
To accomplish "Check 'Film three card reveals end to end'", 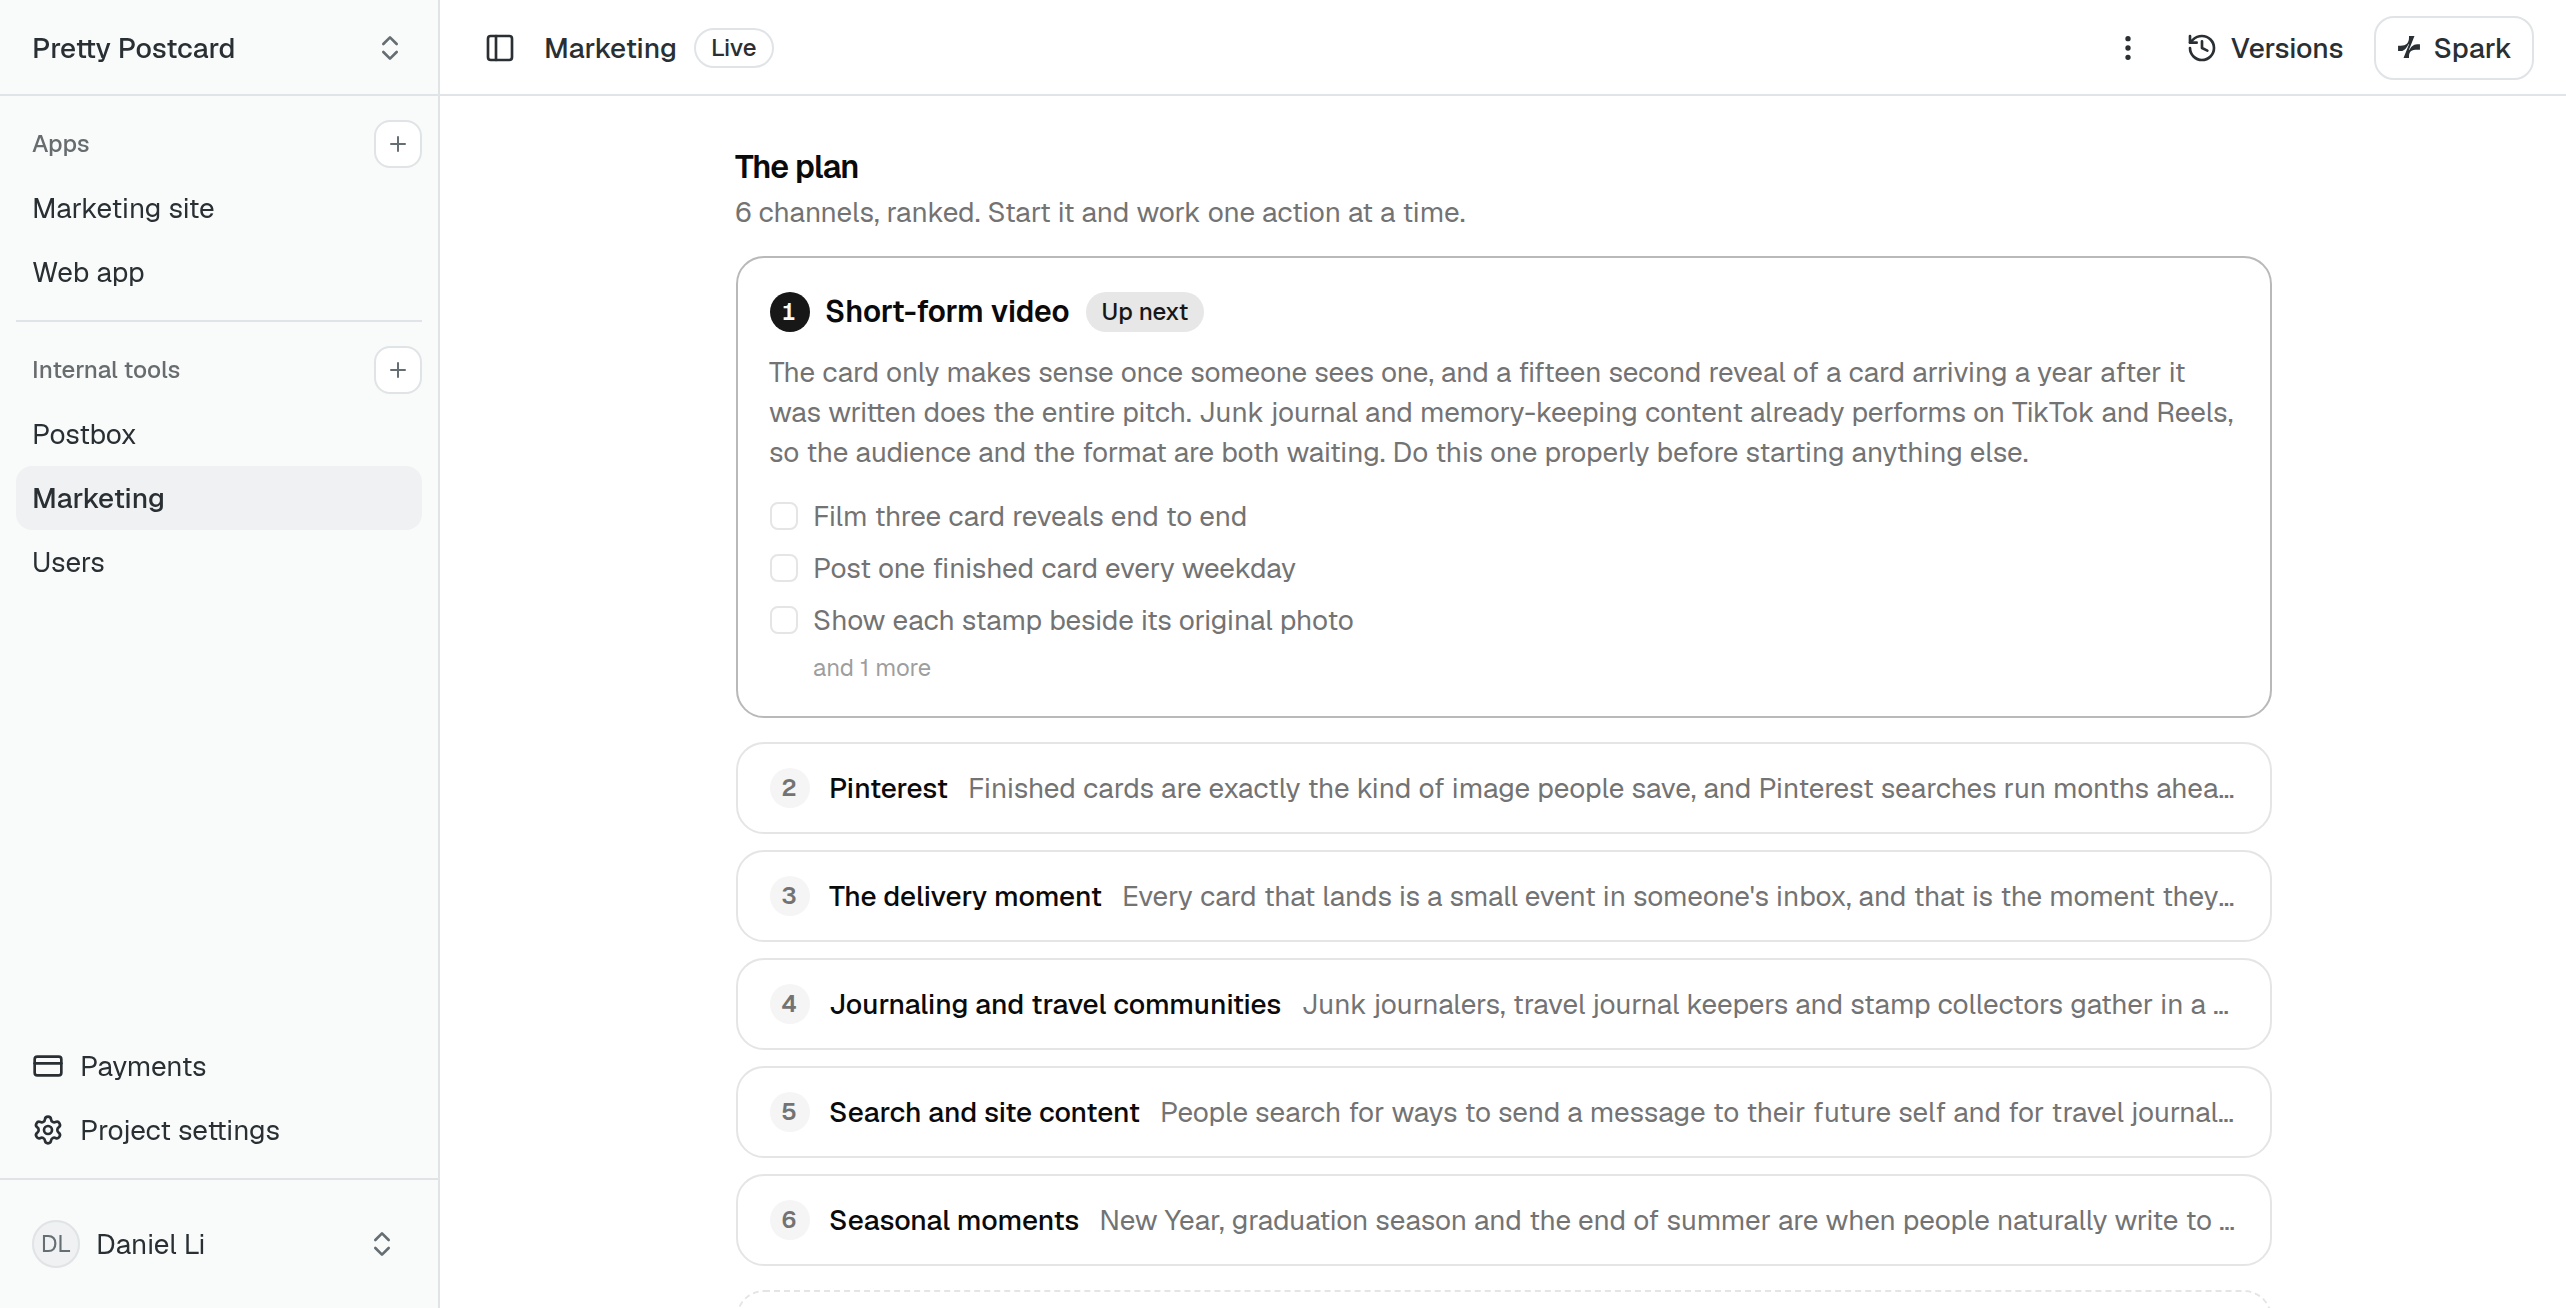I will pos(784,516).
